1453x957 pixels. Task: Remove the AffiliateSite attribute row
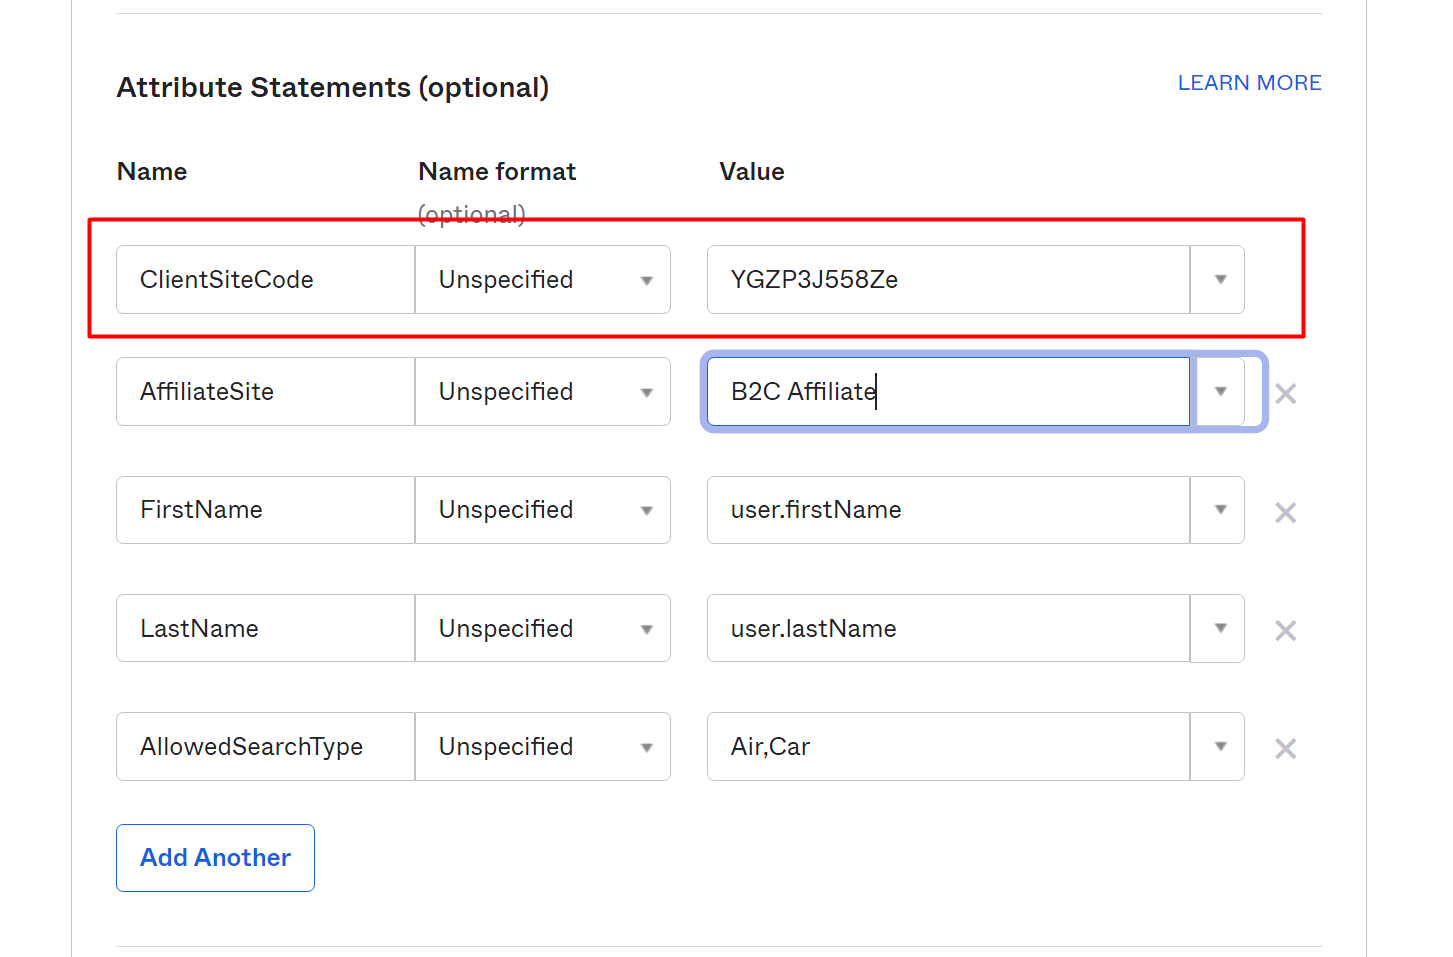tap(1285, 393)
